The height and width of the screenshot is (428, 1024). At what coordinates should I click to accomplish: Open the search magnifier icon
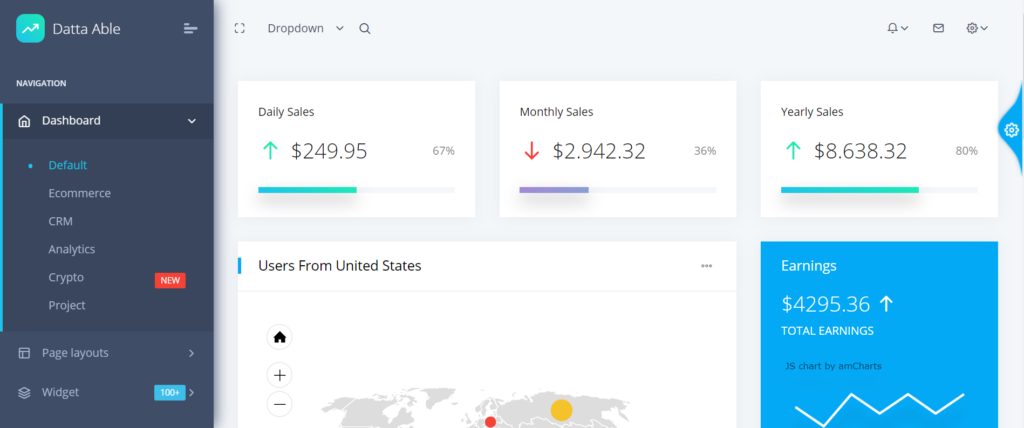point(365,29)
